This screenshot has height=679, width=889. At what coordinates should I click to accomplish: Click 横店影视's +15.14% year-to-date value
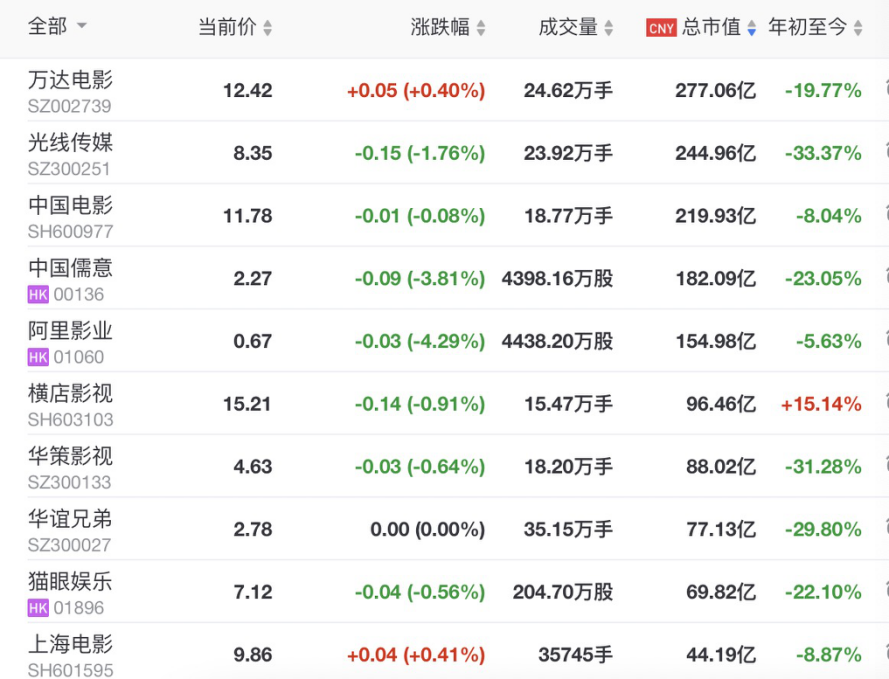click(821, 404)
